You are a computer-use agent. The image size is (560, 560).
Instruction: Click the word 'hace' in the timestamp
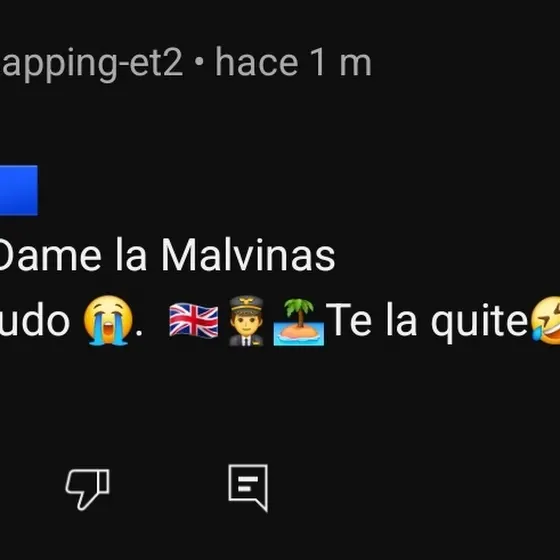[x=257, y=62]
